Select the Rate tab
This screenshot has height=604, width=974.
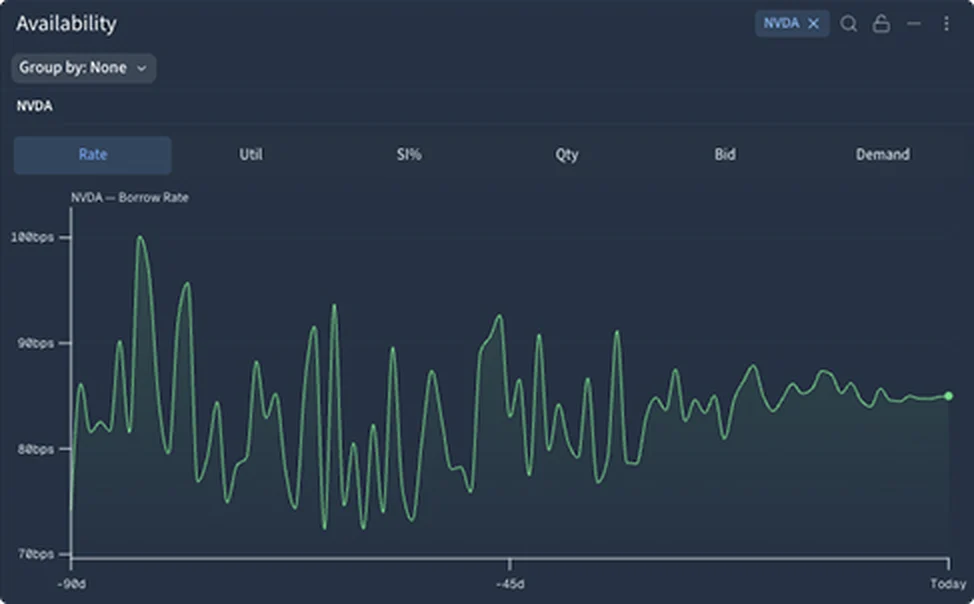[93, 155]
